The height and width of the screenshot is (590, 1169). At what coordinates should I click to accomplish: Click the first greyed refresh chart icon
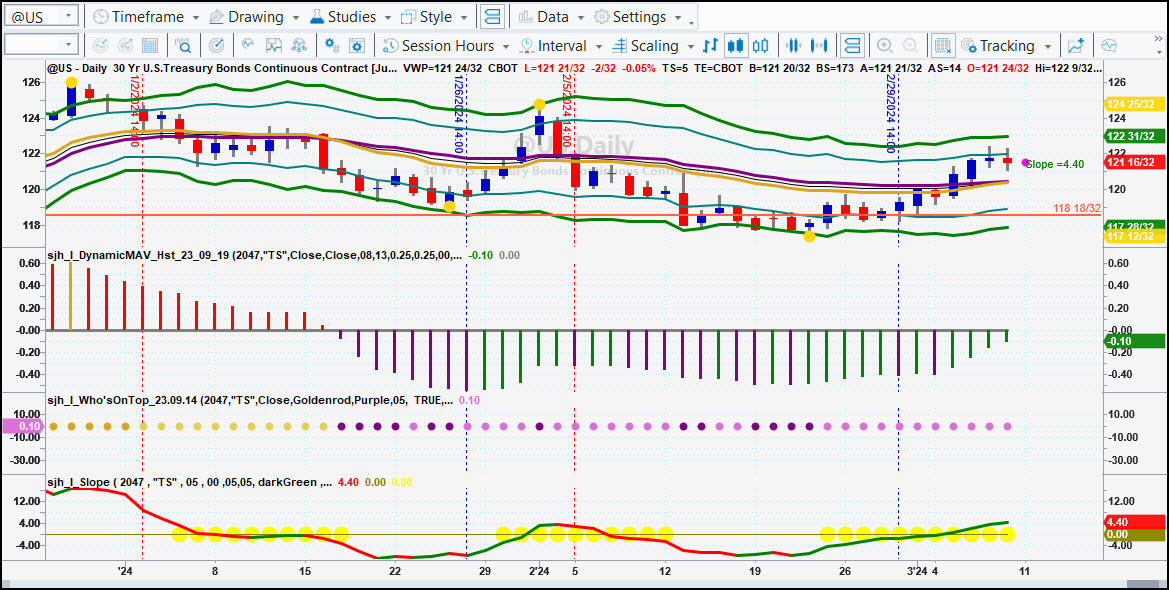click(x=100, y=45)
